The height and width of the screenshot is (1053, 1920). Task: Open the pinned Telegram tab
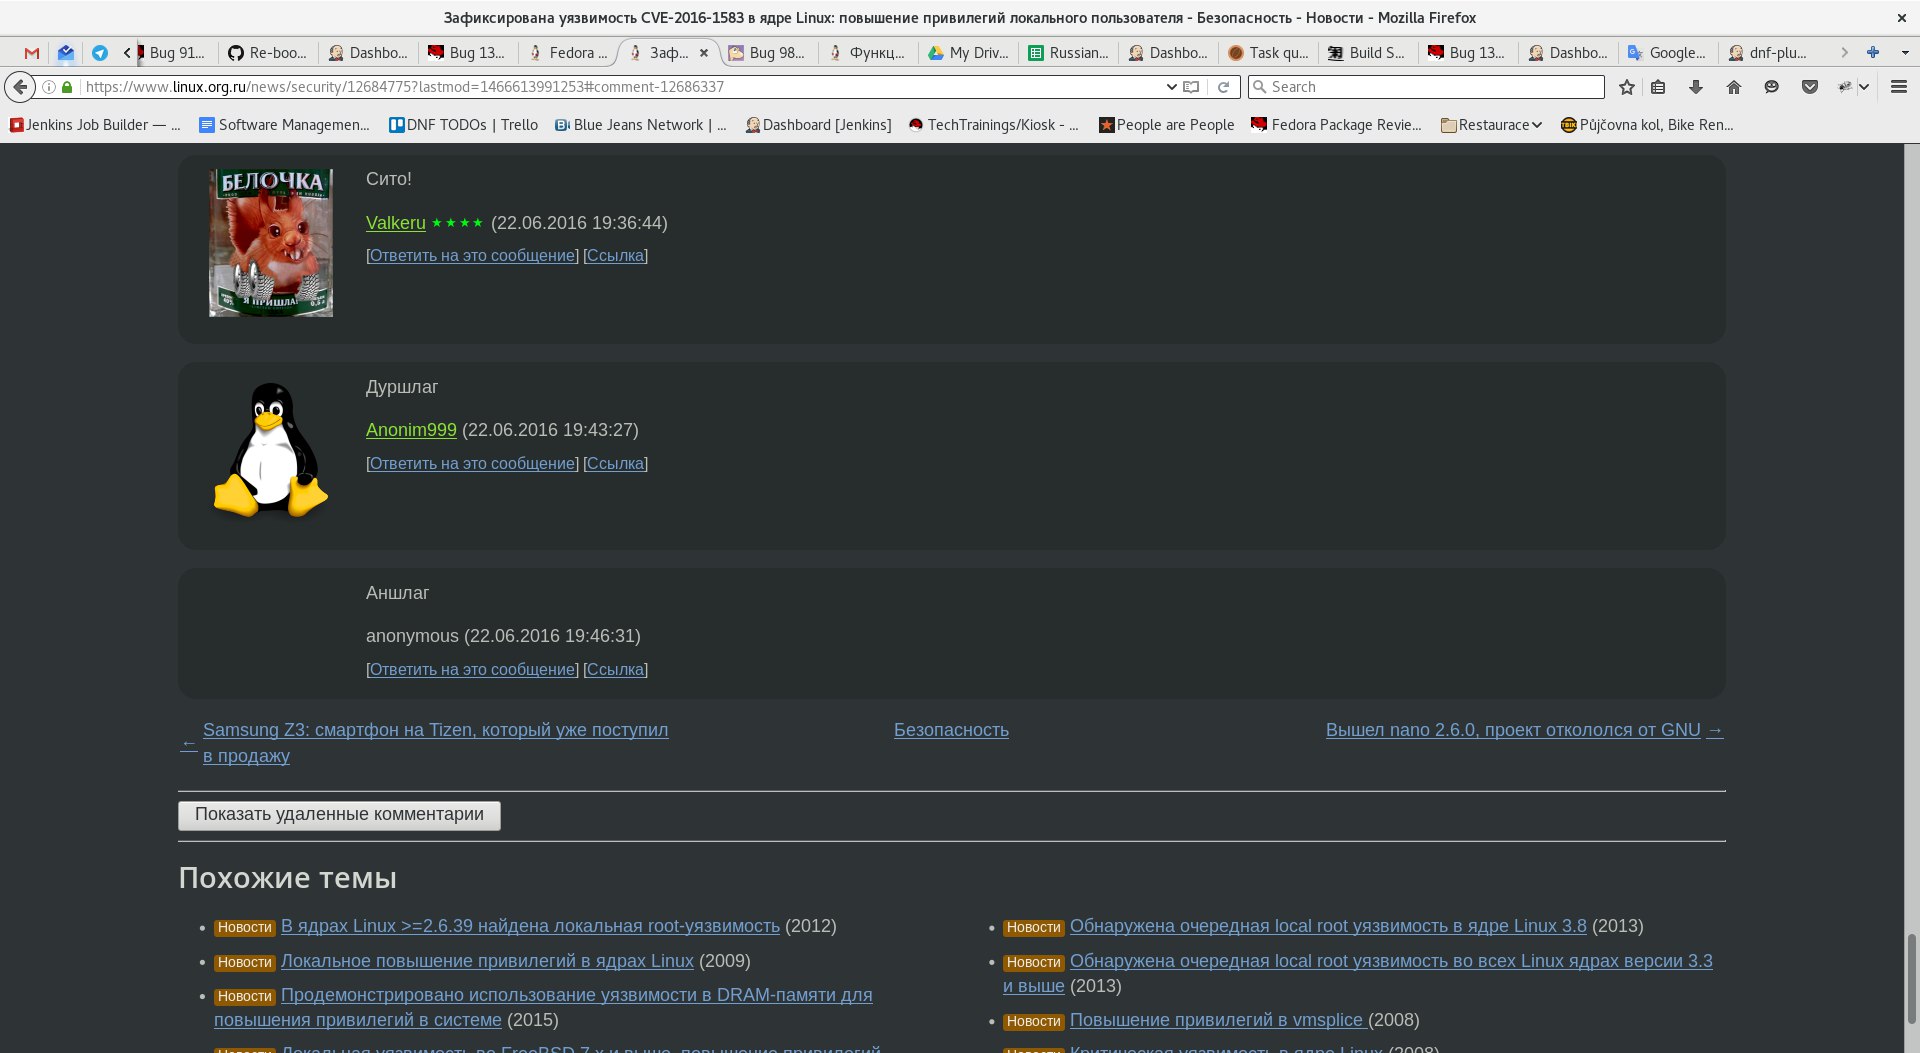tap(100, 53)
